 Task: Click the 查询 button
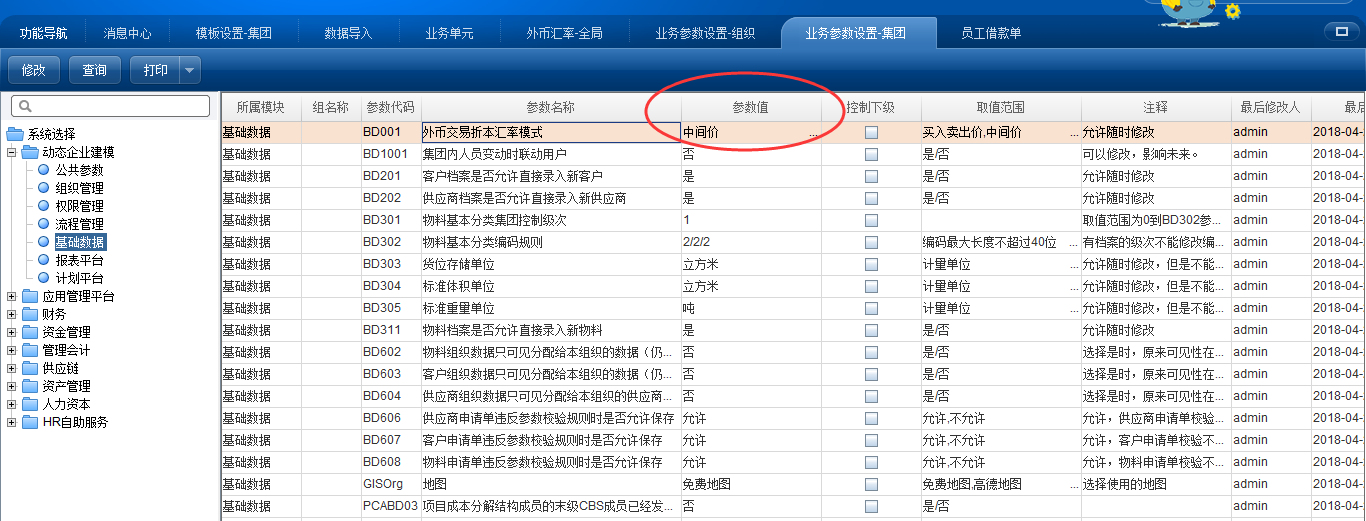pyautogui.click(x=95, y=71)
